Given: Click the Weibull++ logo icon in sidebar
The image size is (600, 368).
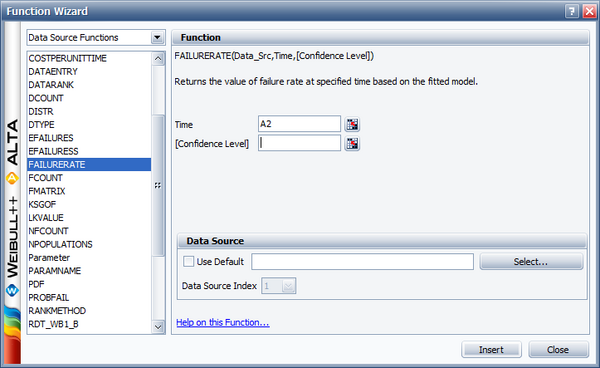Looking at the screenshot, I should 12,290.
